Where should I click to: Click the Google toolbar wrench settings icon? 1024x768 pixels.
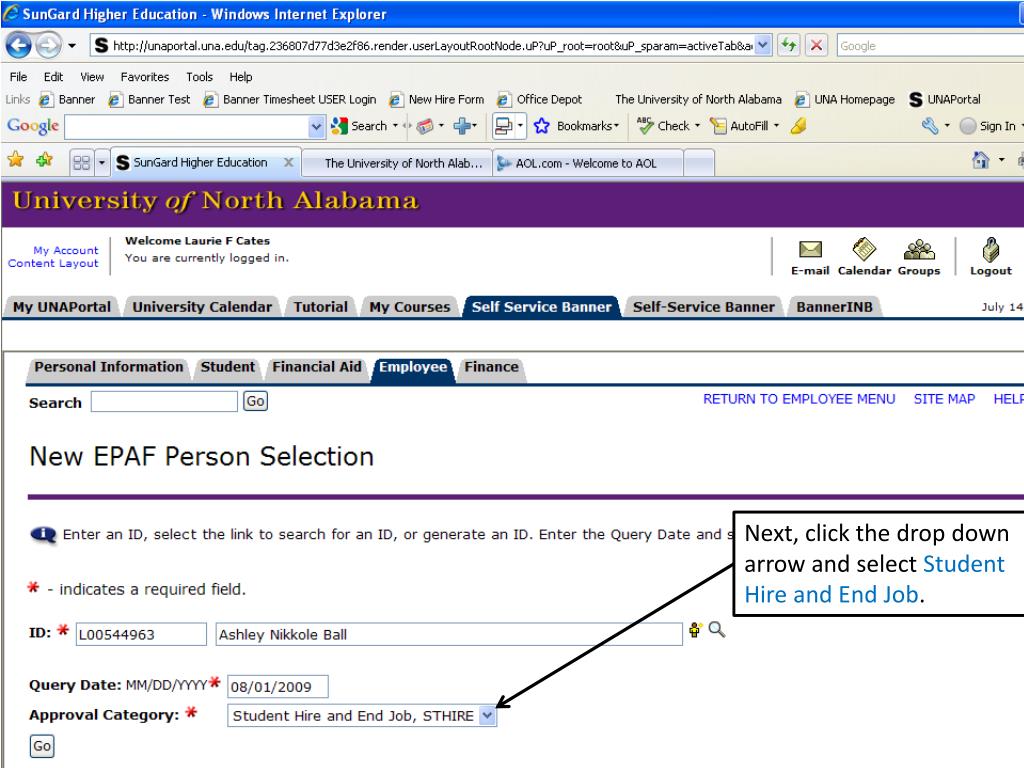pyautogui.click(x=930, y=125)
